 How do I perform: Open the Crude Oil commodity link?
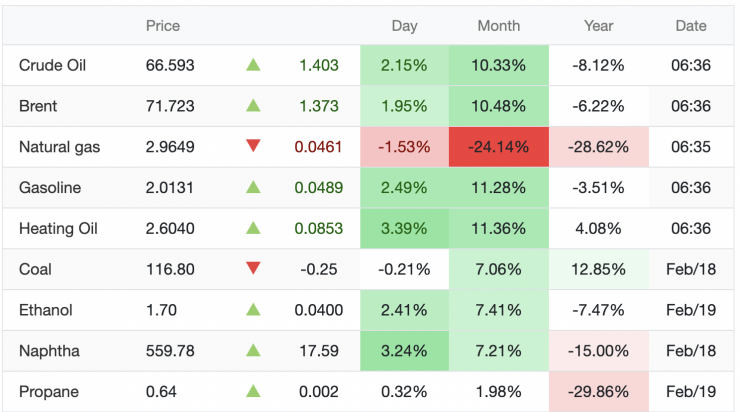[x=51, y=66]
